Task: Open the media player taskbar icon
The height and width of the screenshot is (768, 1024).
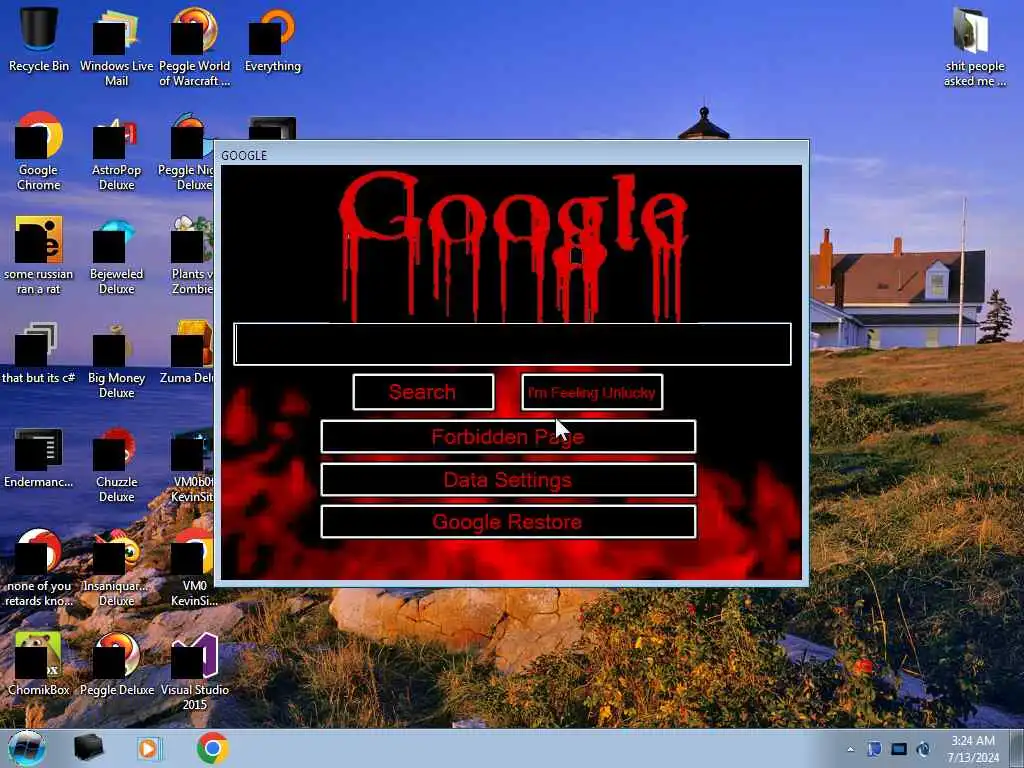Action: (149, 748)
